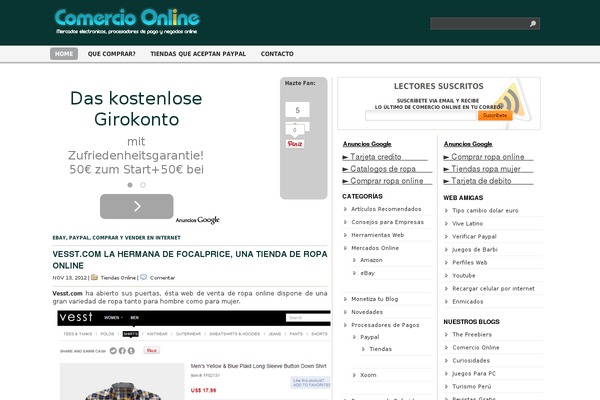The height and width of the screenshot is (400, 600).
Task: Click Recargar celular por internet link
Action: (x=494, y=289)
